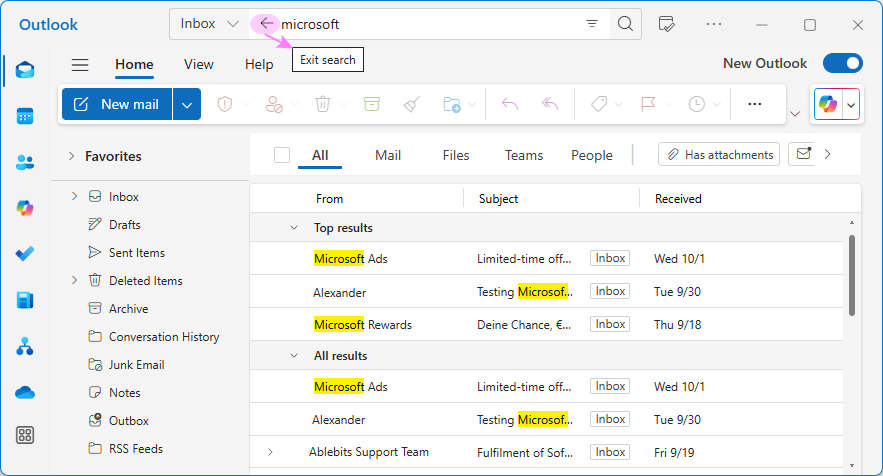Expand the New mail dropdown arrow
Image resolution: width=883 pixels, height=476 pixels.
click(x=187, y=104)
